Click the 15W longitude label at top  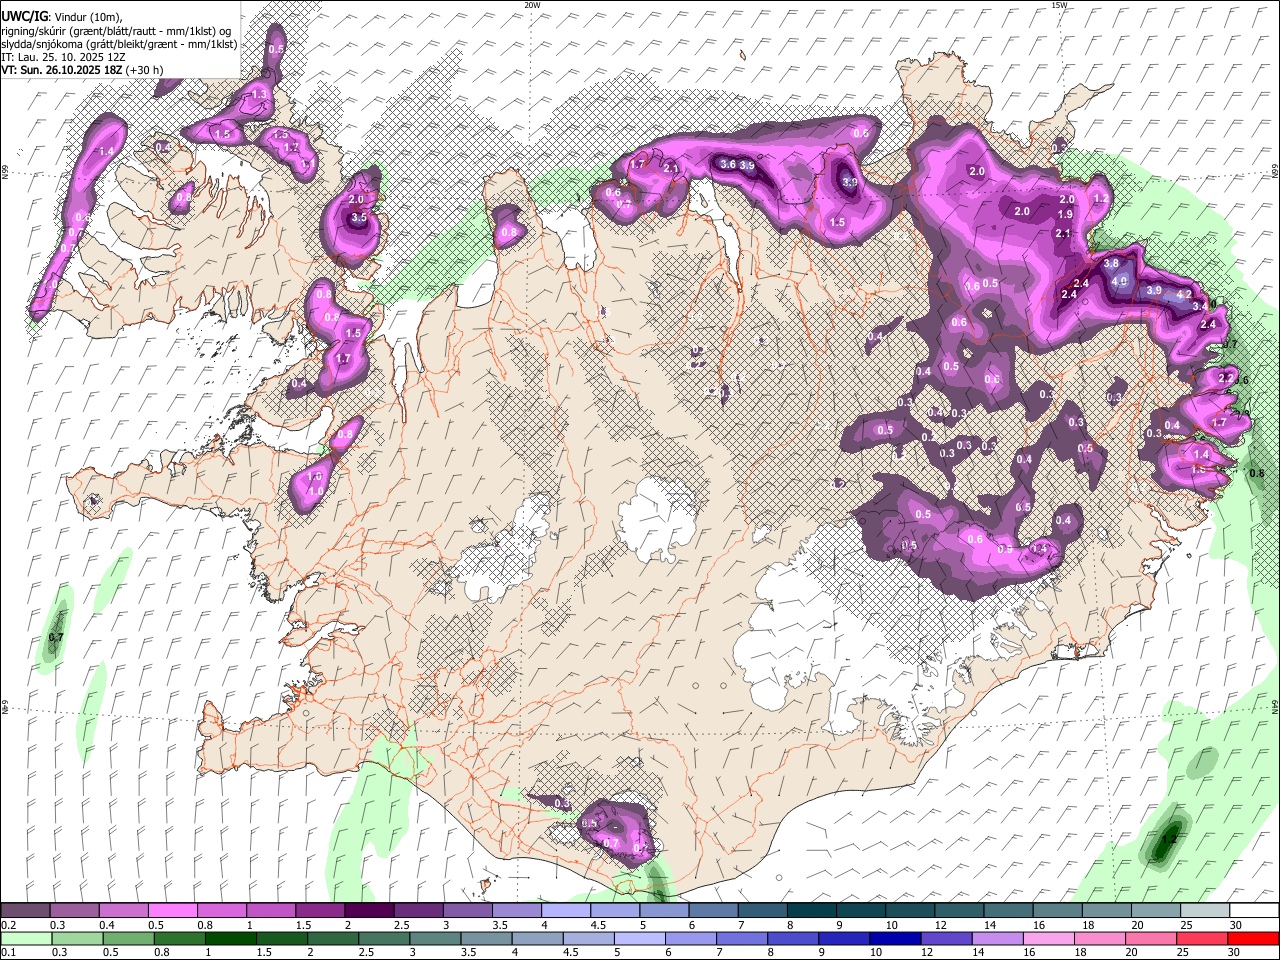(x=1059, y=5)
